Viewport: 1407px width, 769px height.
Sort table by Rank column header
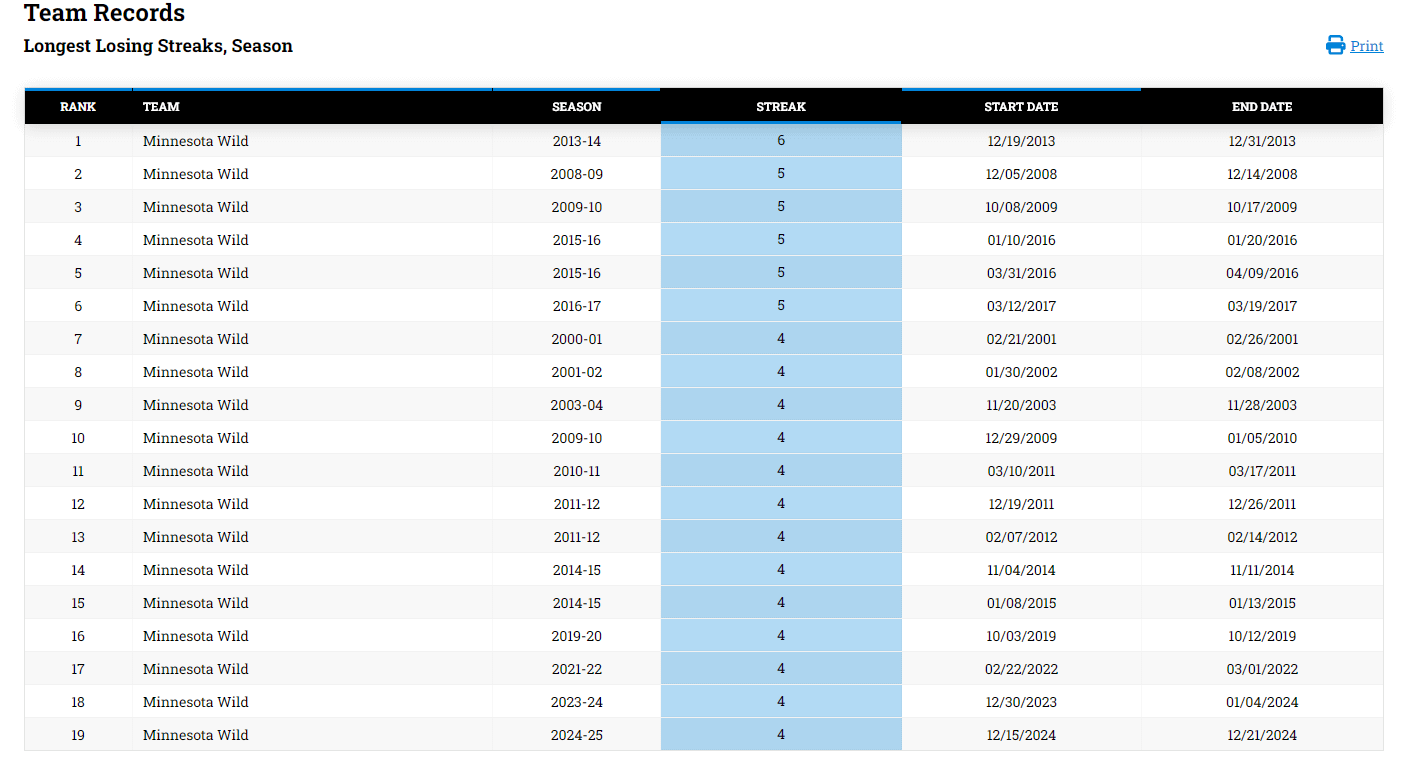(78, 107)
